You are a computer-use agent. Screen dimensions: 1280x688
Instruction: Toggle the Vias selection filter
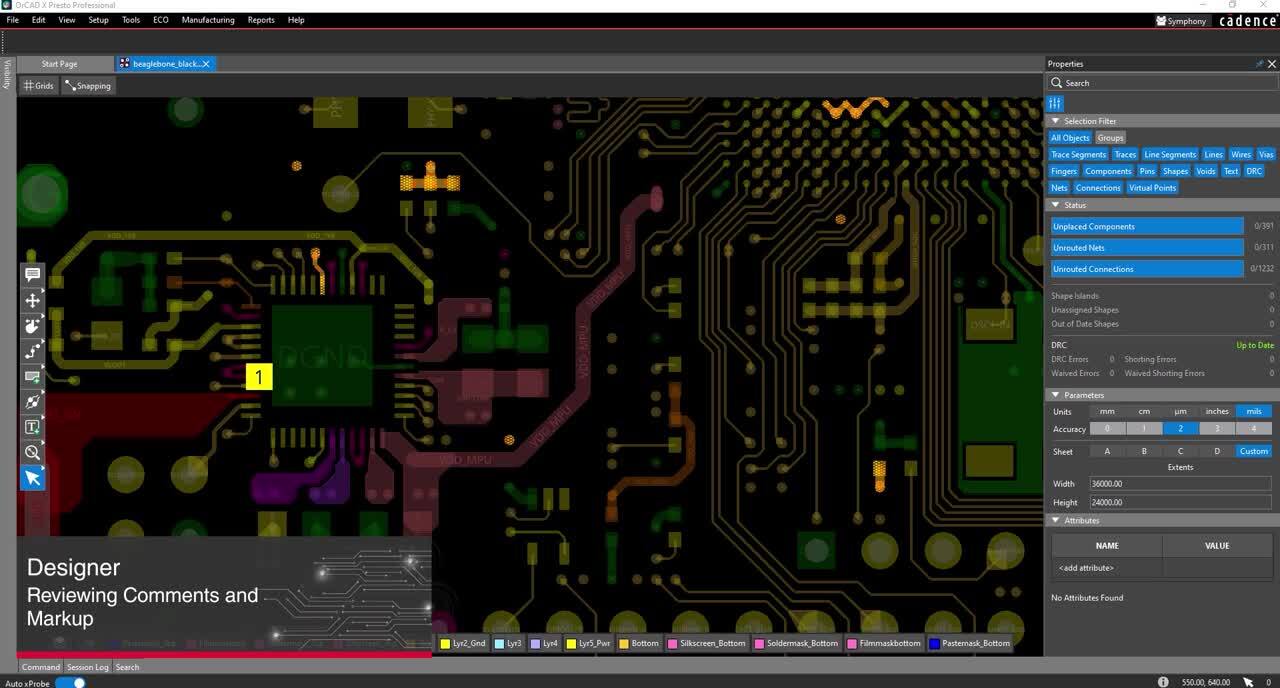[x=1265, y=155]
